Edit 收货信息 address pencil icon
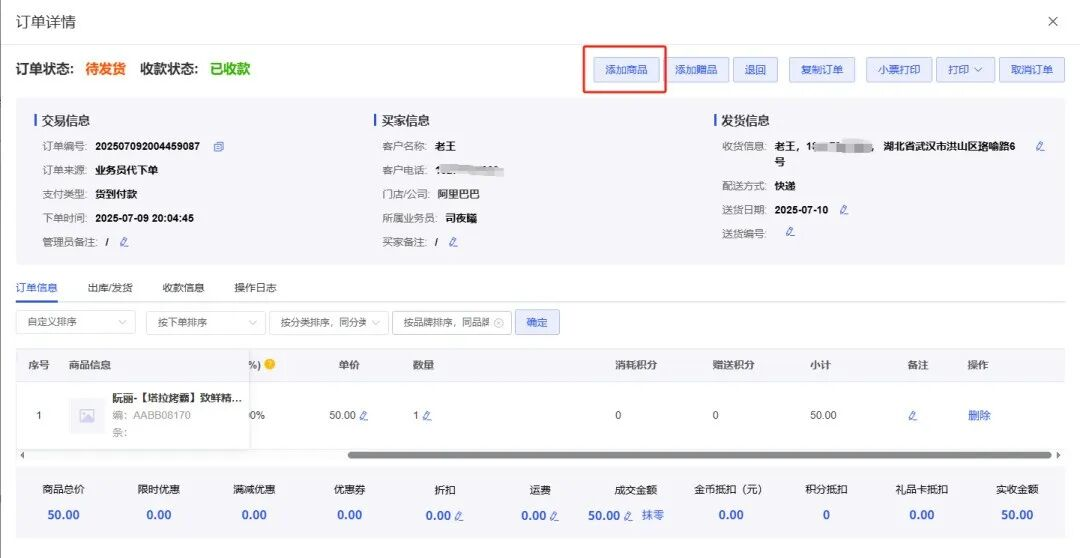 click(1040, 146)
